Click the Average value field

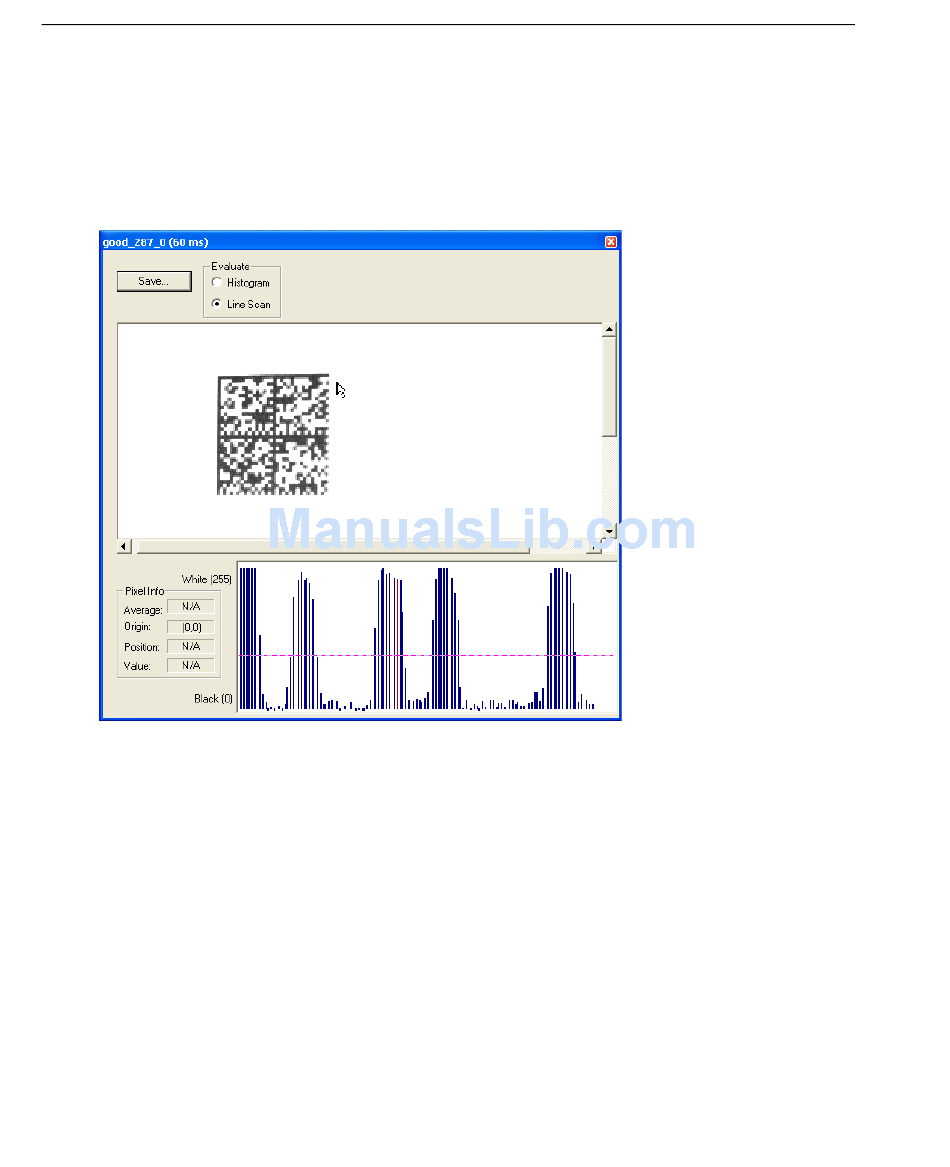(x=191, y=607)
